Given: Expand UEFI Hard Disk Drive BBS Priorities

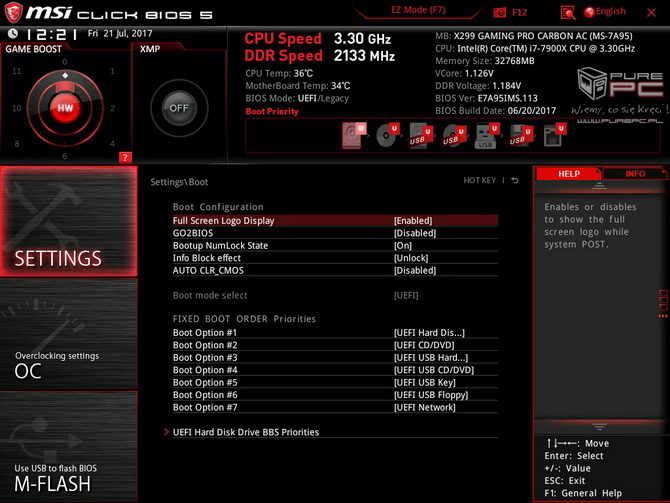Looking at the screenshot, I should 246,432.
